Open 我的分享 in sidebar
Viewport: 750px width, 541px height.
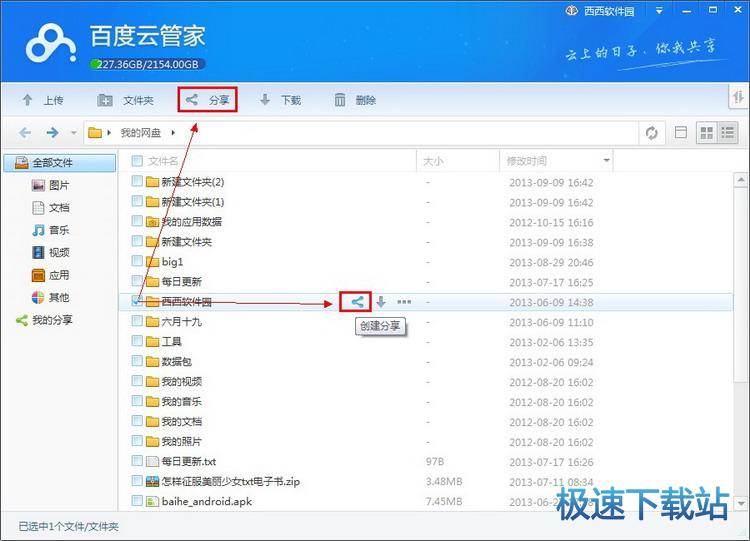pyautogui.click(x=44, y=320)
